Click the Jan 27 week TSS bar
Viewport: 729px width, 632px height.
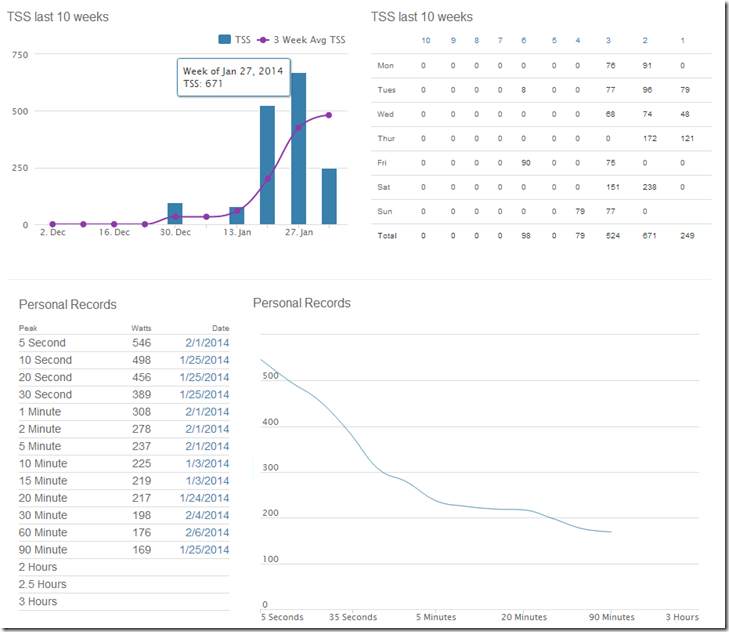coord(298,148)
